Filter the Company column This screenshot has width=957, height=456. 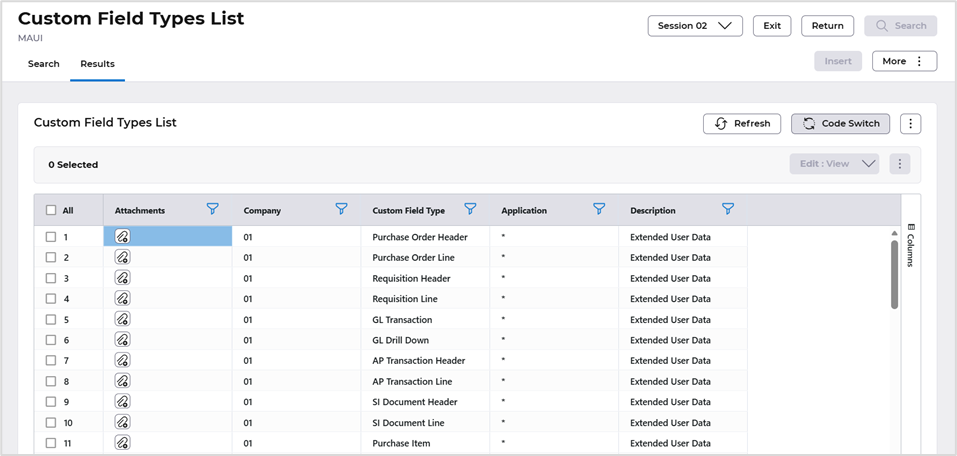click(341, 209)
